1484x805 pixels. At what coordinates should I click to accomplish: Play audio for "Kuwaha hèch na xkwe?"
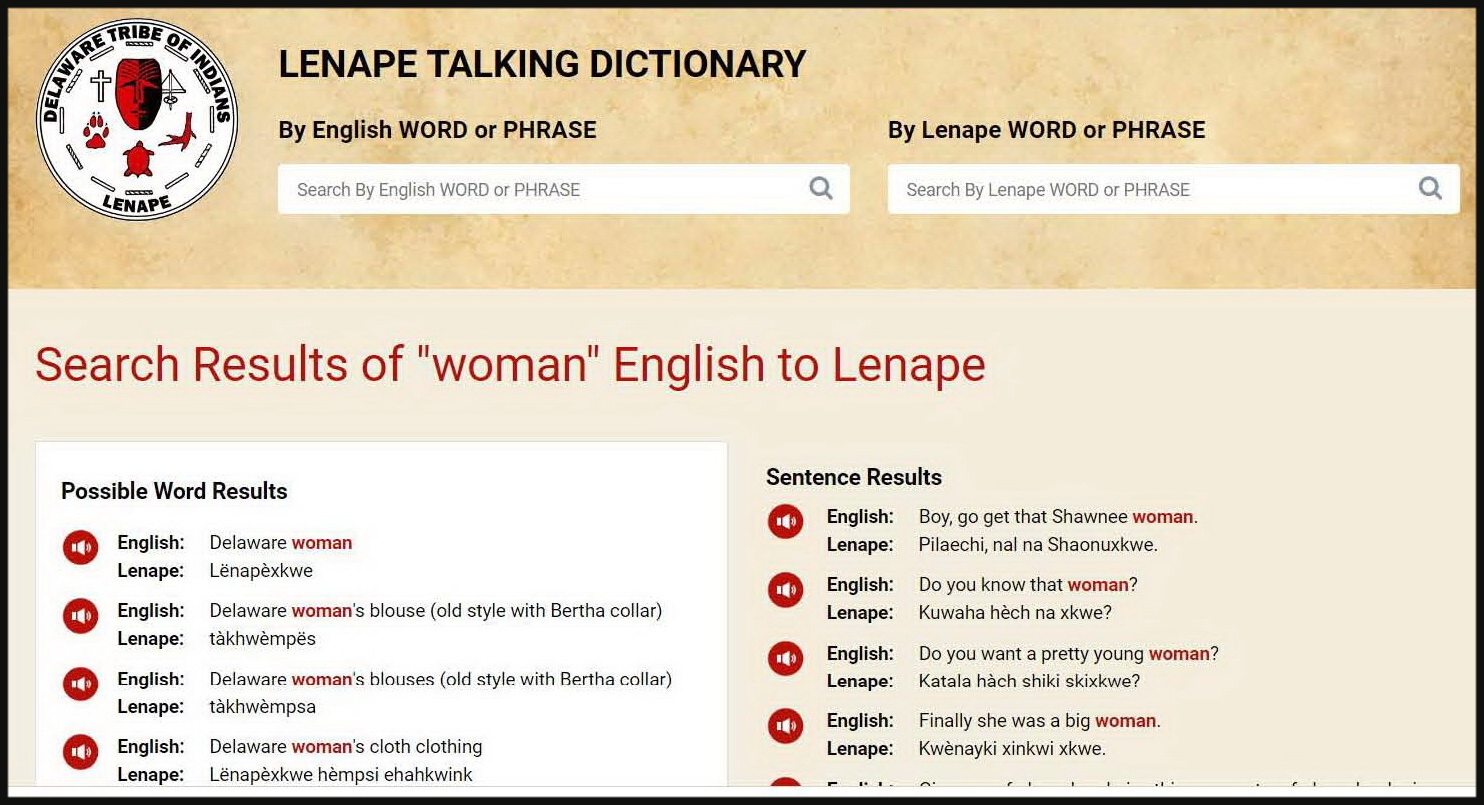[x=785, y=590]
